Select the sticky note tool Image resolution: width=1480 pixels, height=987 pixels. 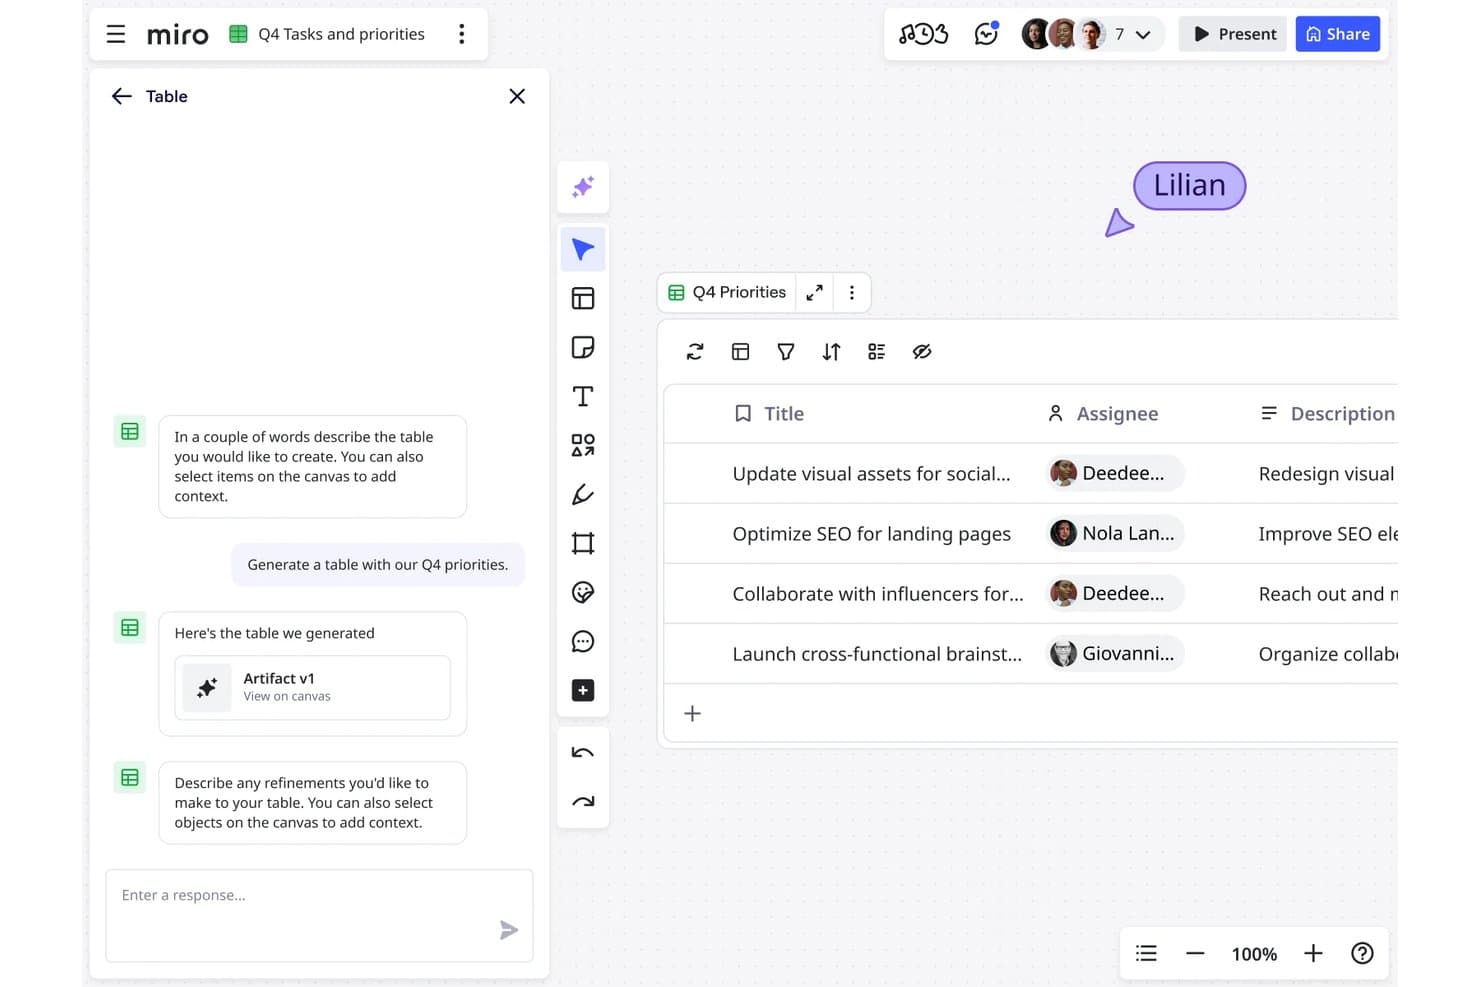[x=583, y=347]
